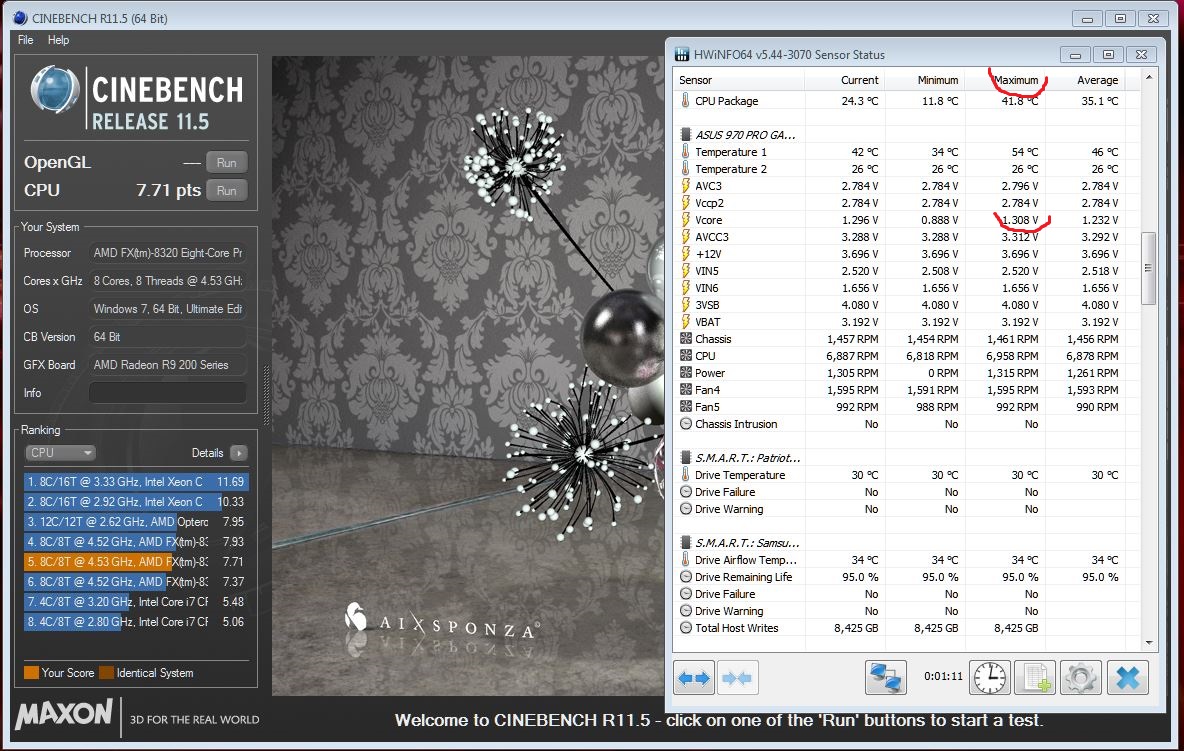The image size is (1184, 751).
Task: Click Chassis fan icon
Action: tap(686, 339)
